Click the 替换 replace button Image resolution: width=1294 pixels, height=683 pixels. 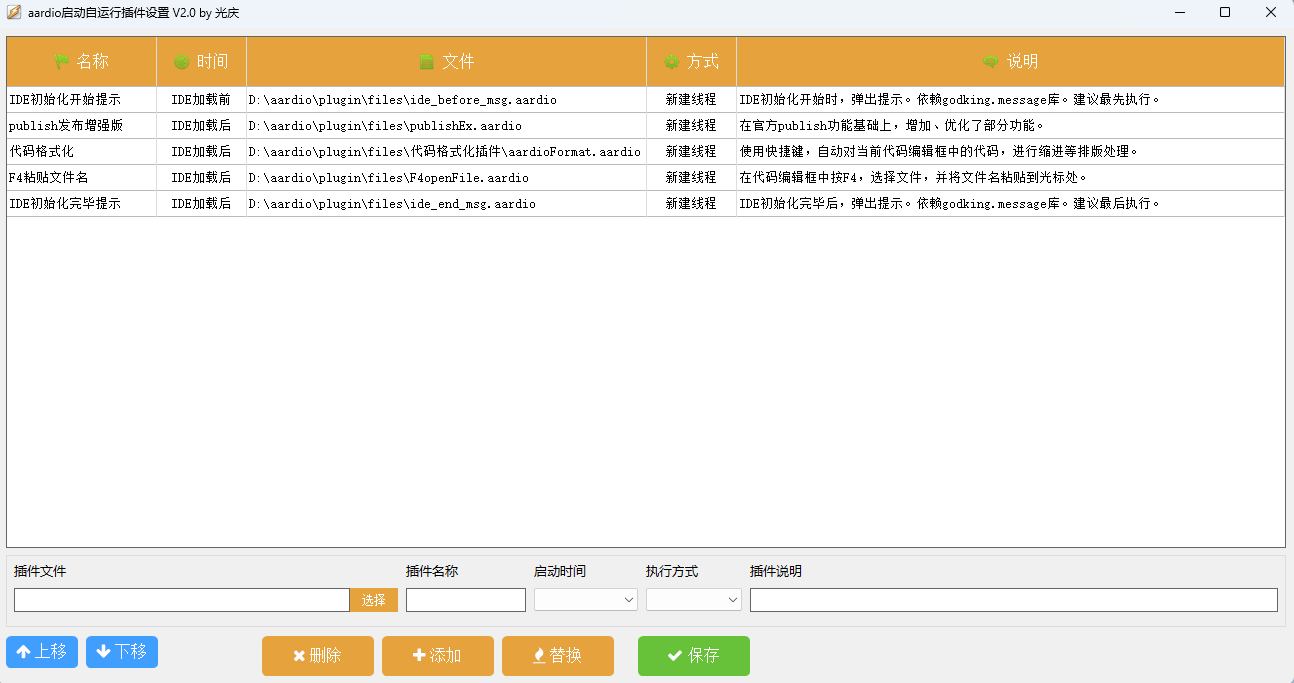coord(558,656)
